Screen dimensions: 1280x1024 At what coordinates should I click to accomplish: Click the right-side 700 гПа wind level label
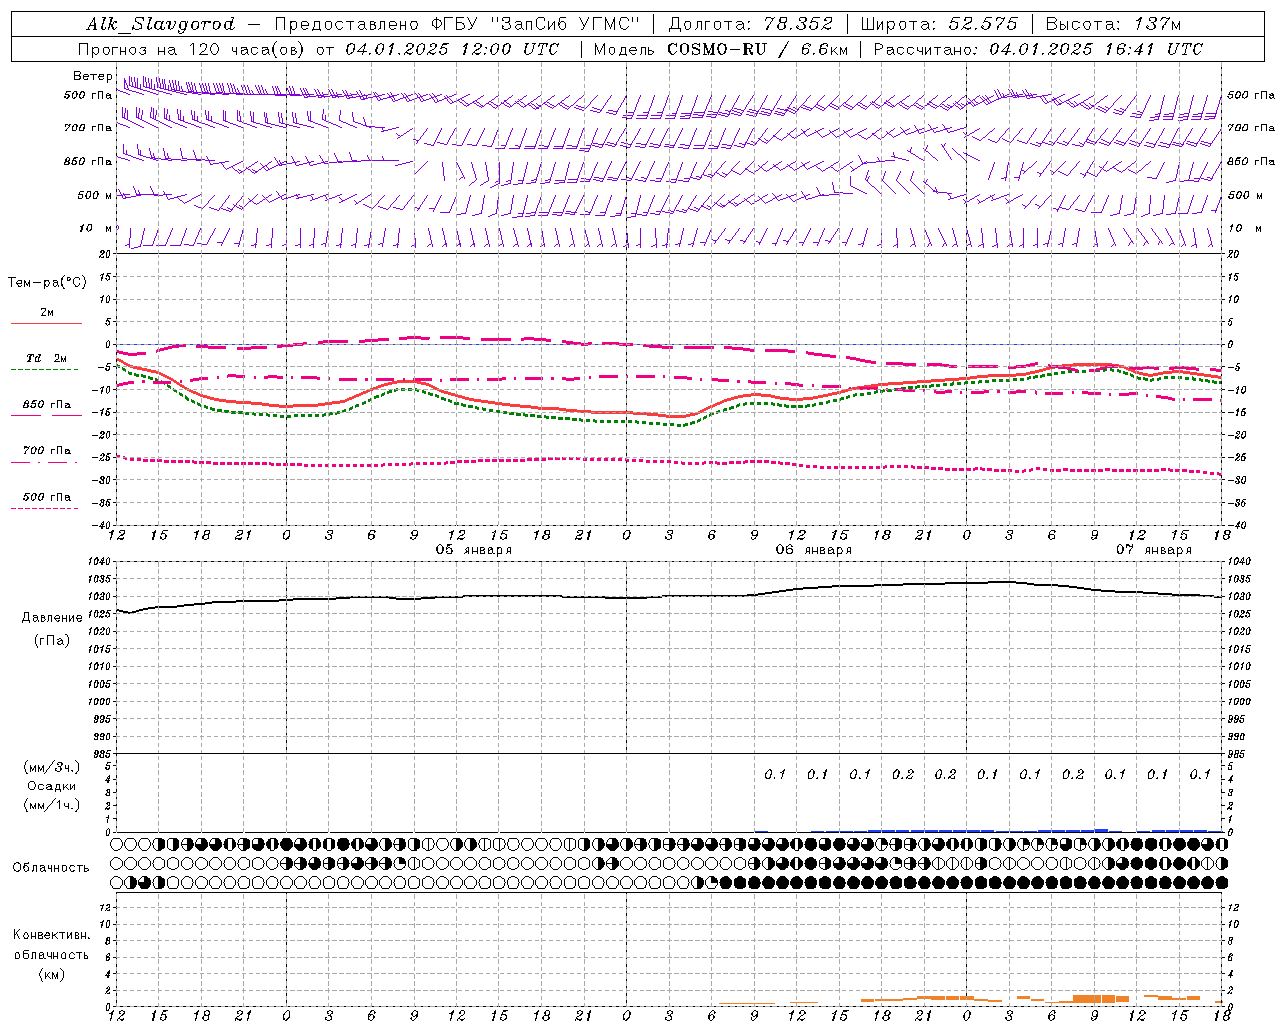pos(1251,128)
